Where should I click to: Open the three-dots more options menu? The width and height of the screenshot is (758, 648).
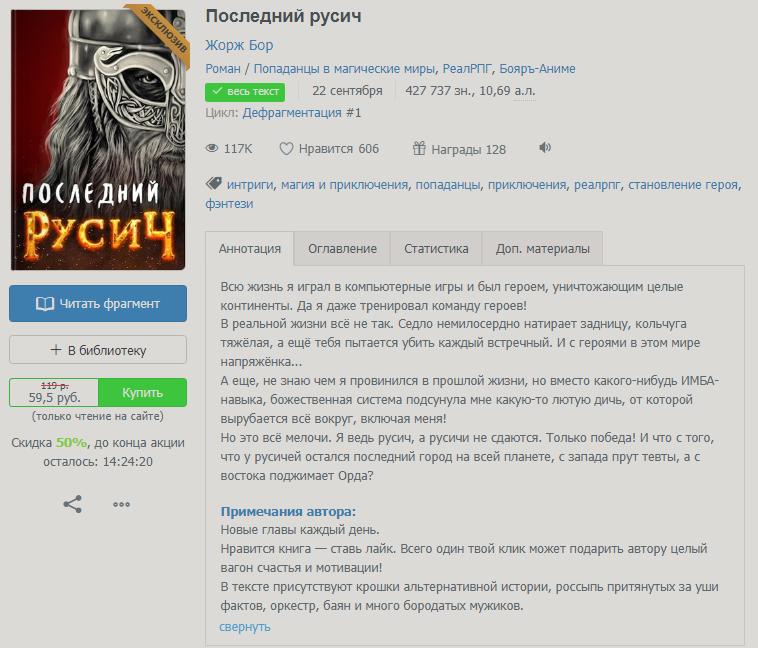coord(121,504)
